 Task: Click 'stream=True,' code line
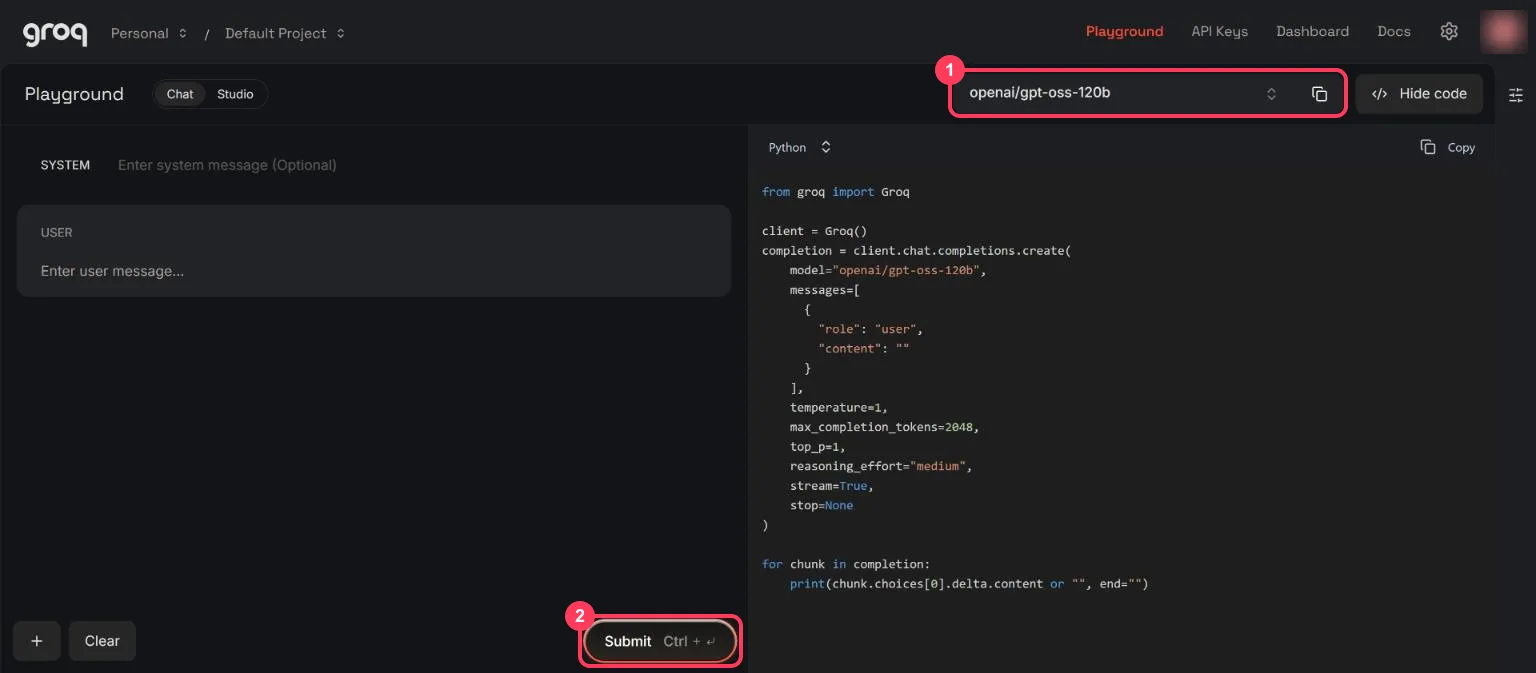point(831,486)
